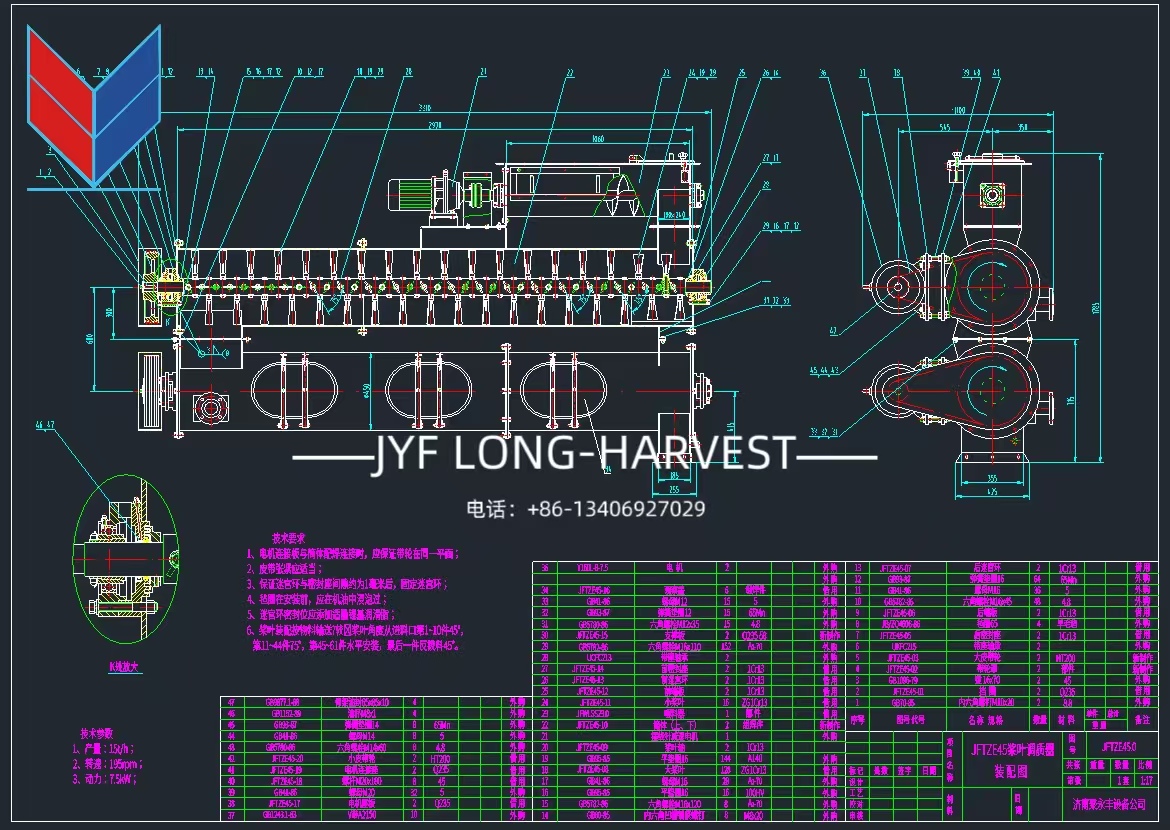
Task: Click the '备注' column header cell
Action: 1142,720
